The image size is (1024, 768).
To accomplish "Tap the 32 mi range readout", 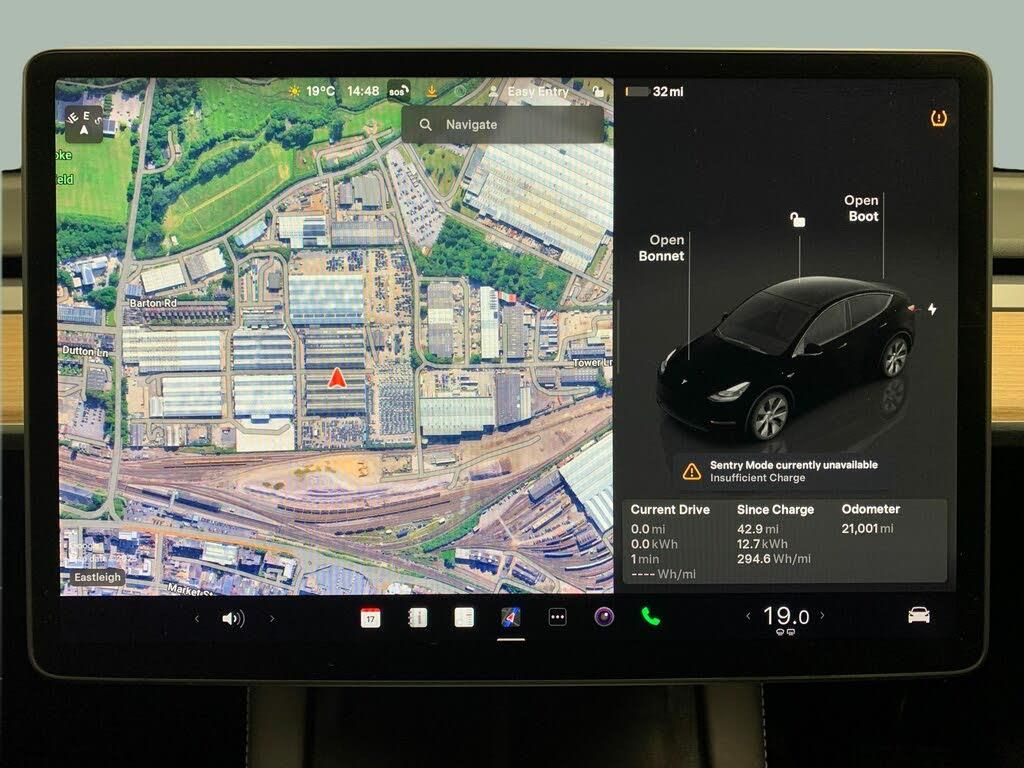I will (x=668, y=91).
